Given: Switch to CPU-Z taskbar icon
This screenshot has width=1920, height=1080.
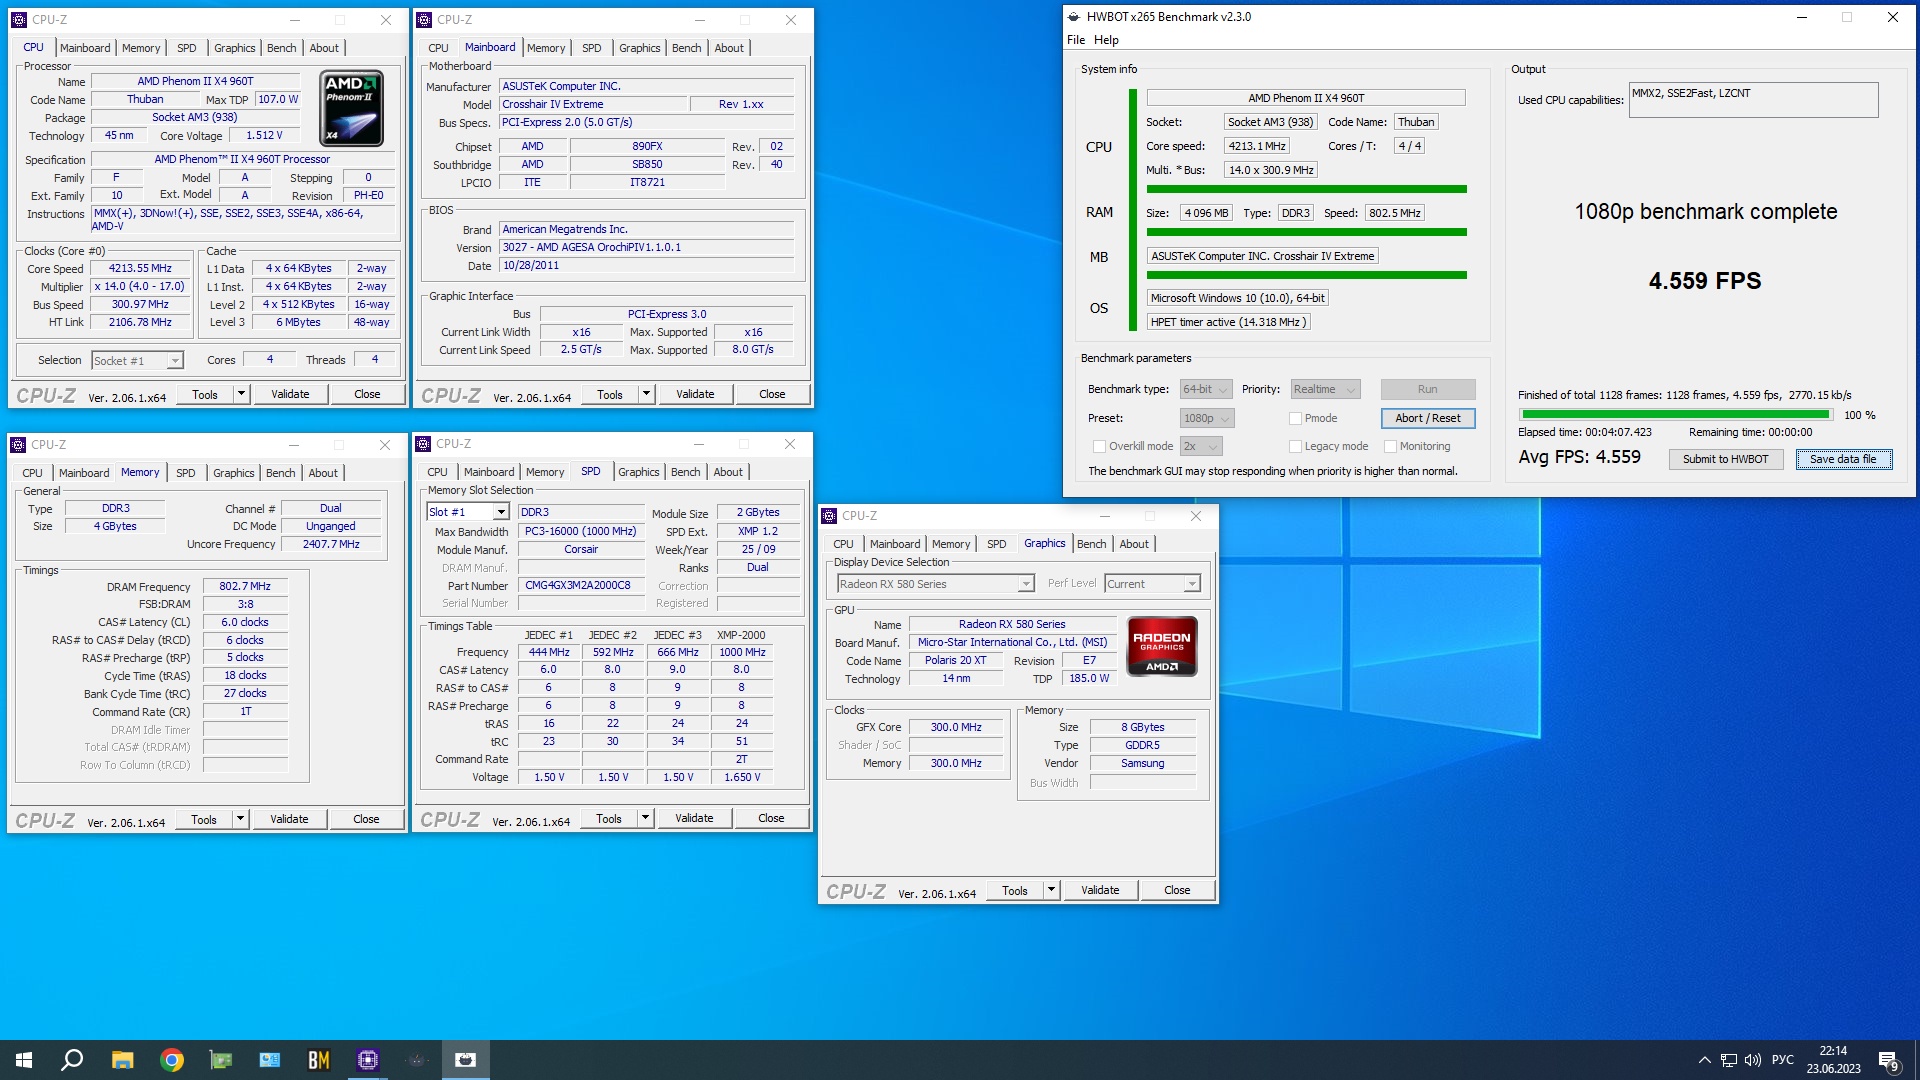Looking at the screenshot, I should (368, 1060).
